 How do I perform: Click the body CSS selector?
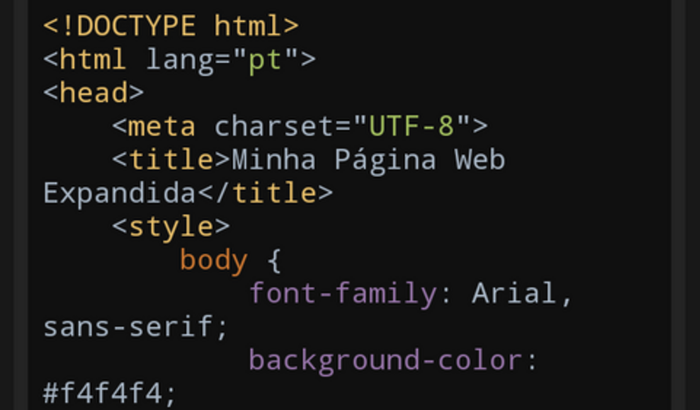pos(213,261)
